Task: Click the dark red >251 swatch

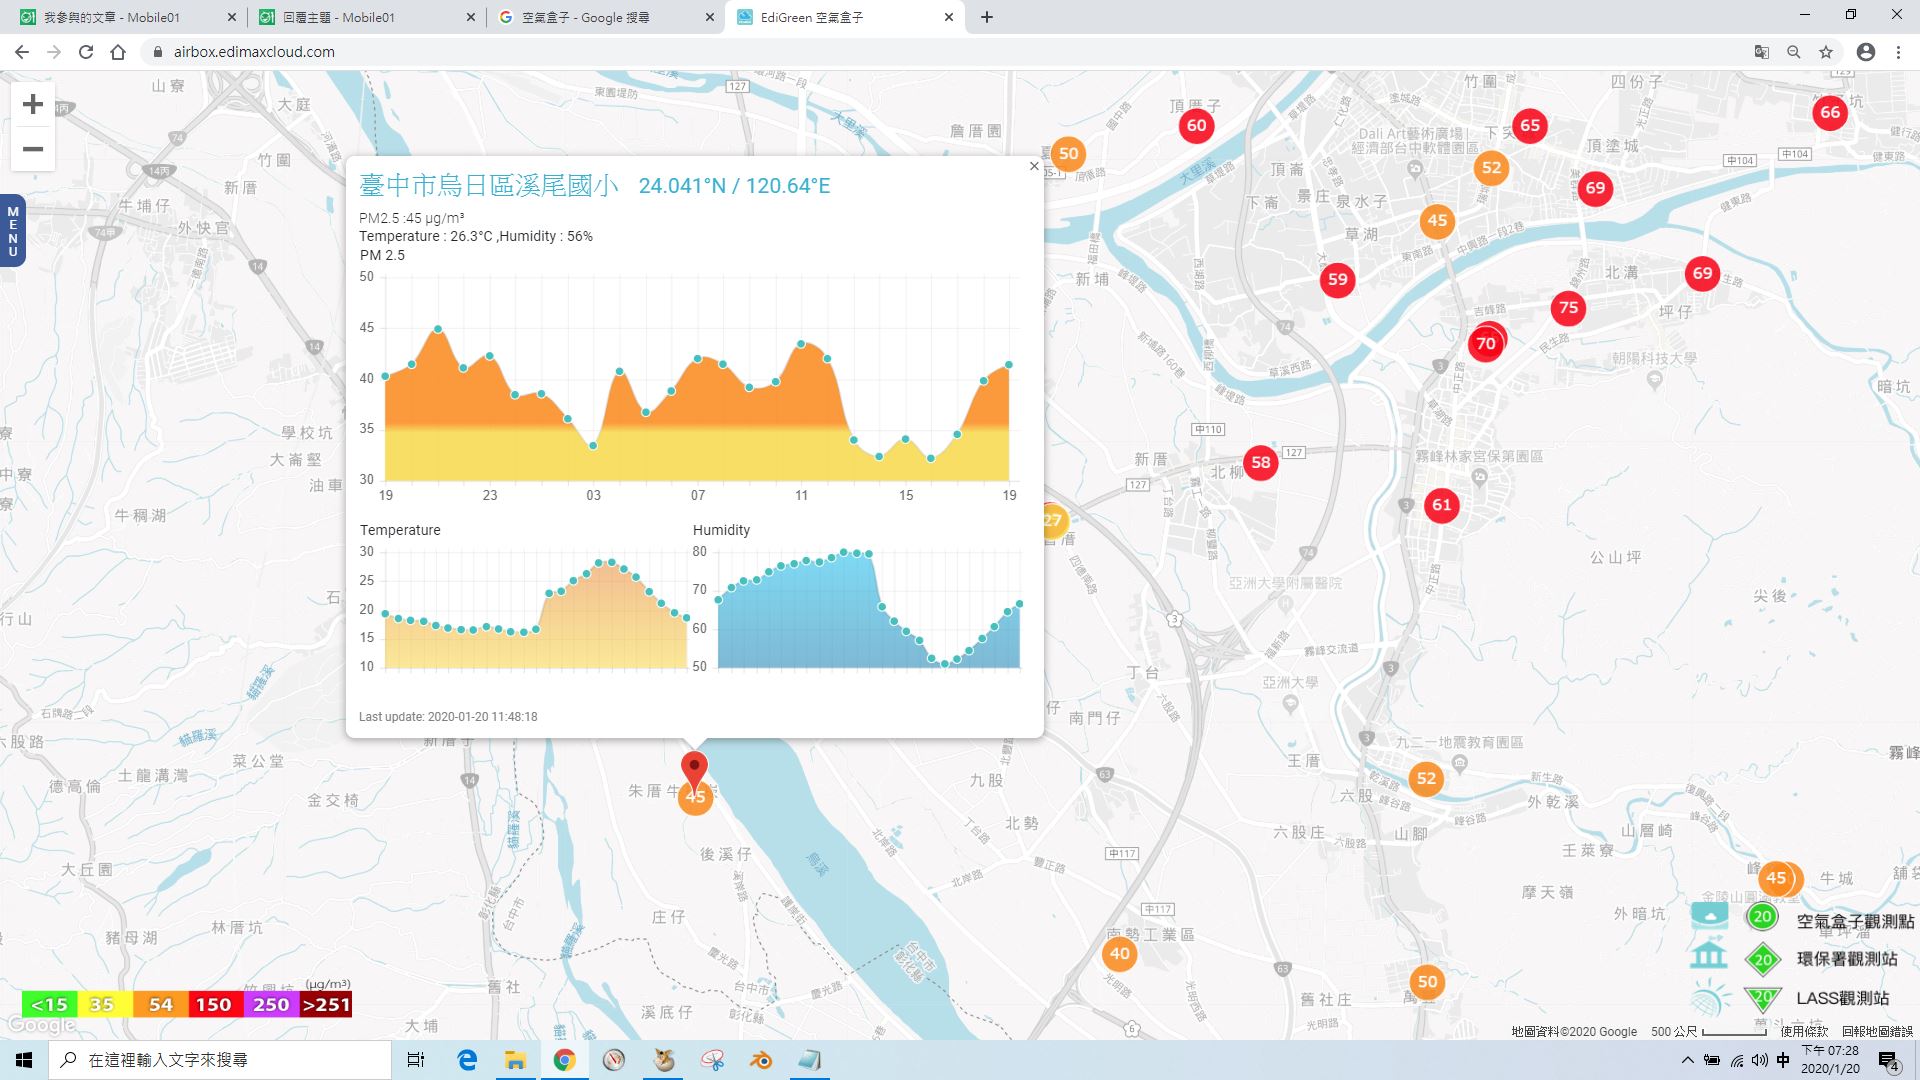Action: tap(326, 1004)
